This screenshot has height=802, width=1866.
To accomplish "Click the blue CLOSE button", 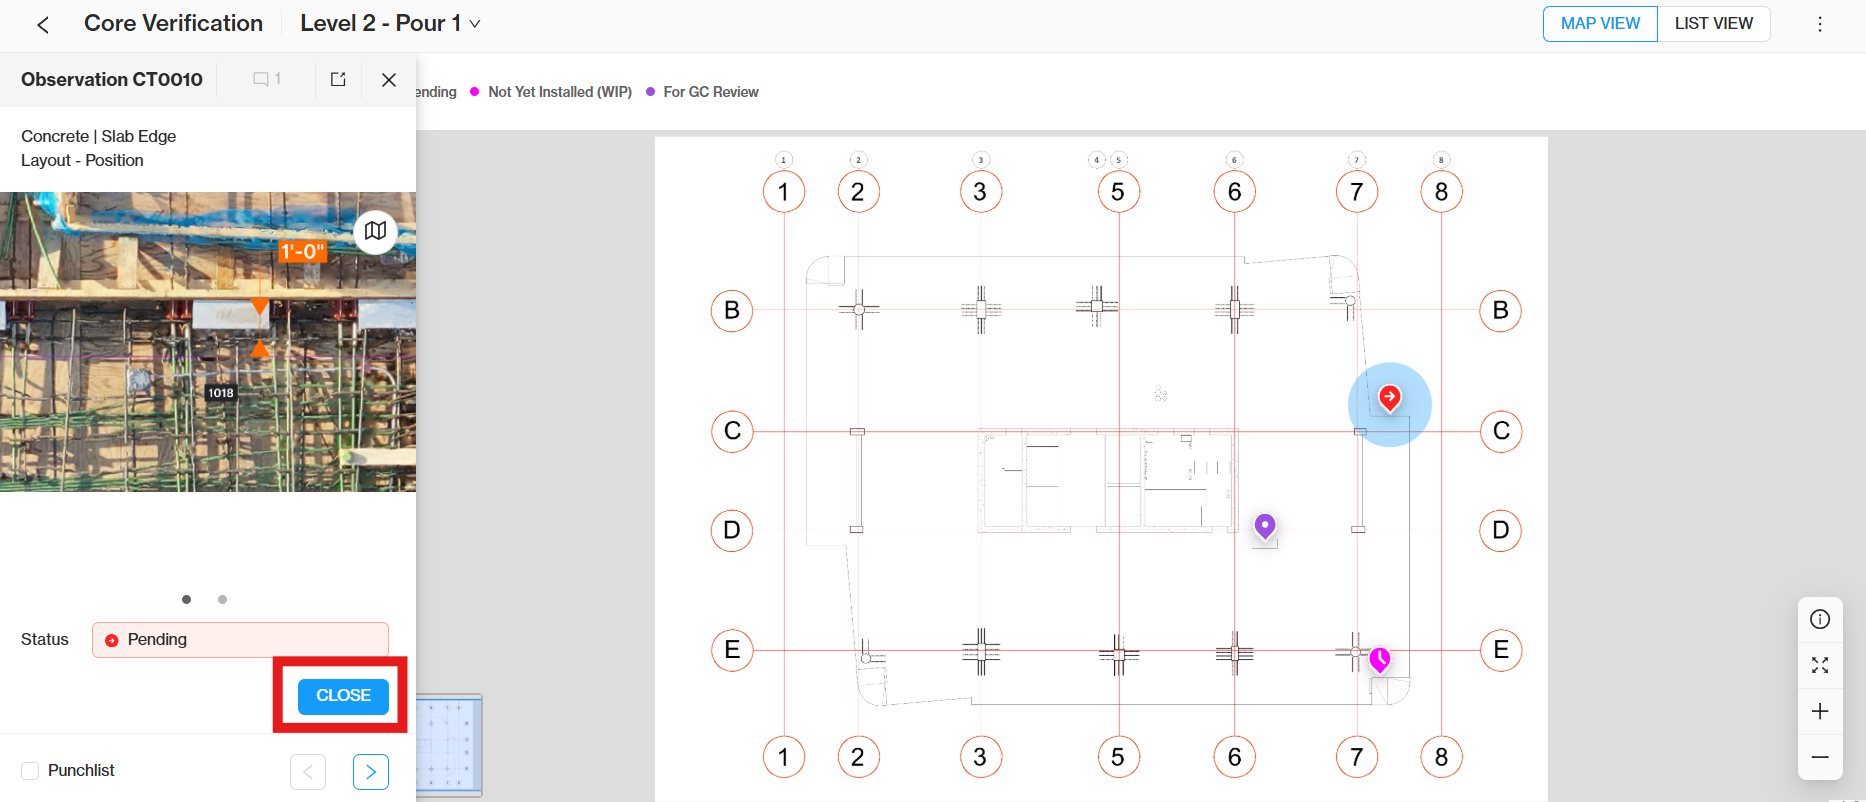I will tap(343, 696).
